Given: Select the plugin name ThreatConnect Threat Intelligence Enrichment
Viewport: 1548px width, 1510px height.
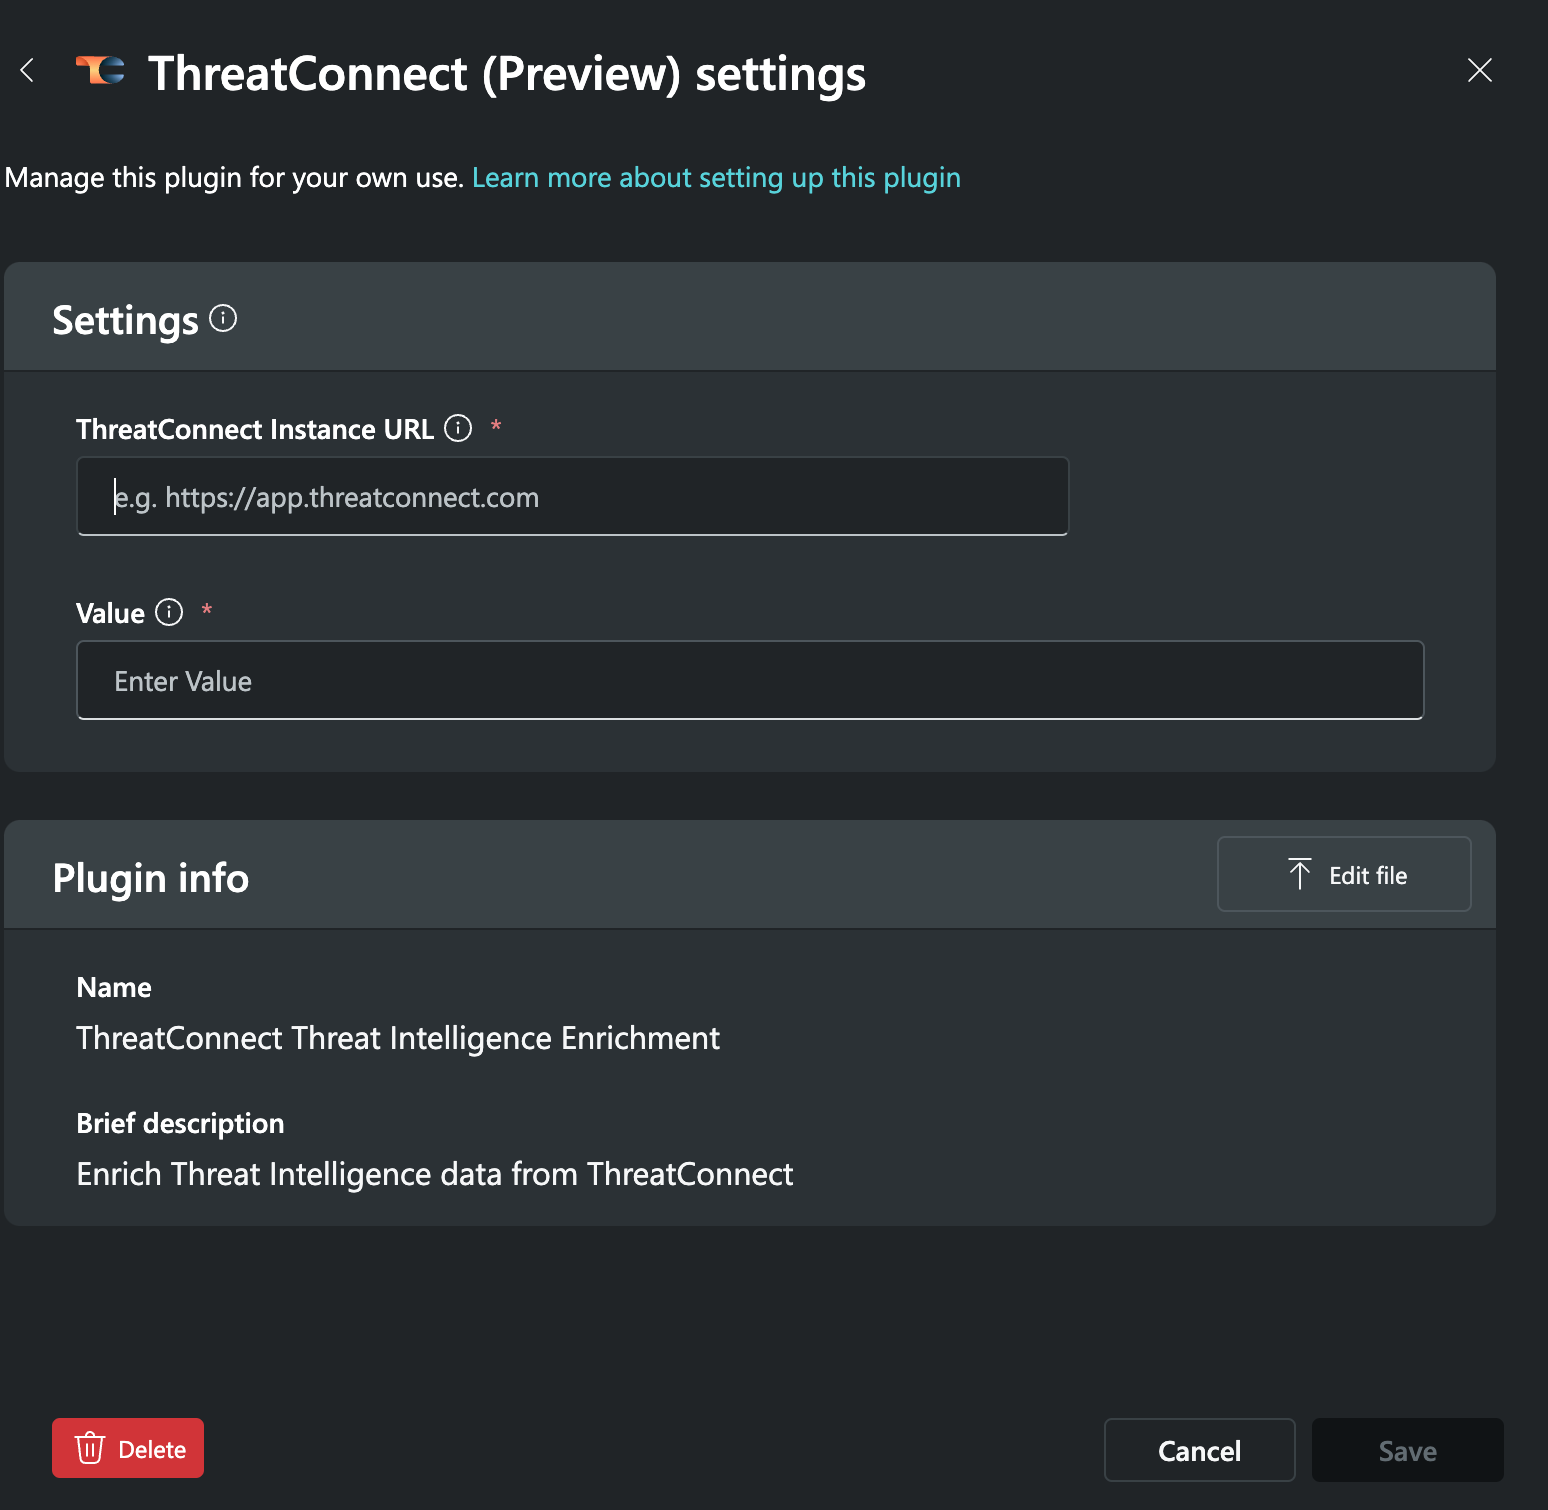Looking at the screenshot, I should coord(397,1038).
